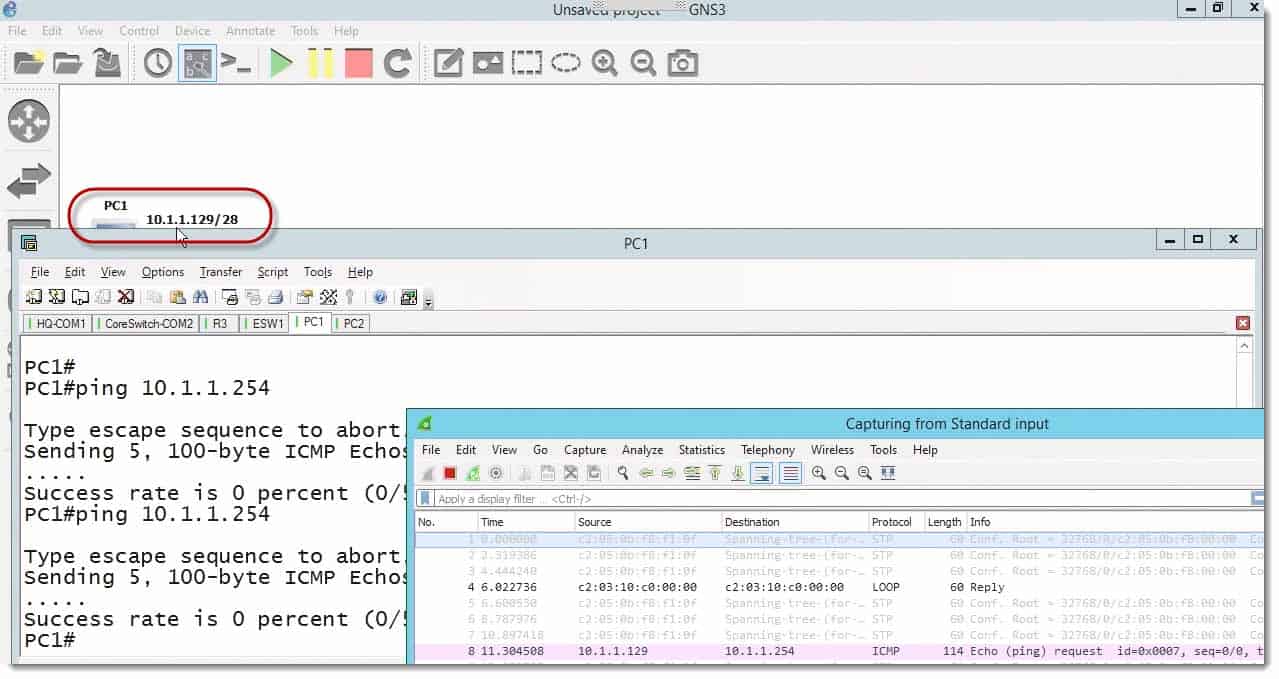The image size is (1279, 679).
Task: Click the find binoculars icon in terminal toolbar
Action: coord(201,297)
